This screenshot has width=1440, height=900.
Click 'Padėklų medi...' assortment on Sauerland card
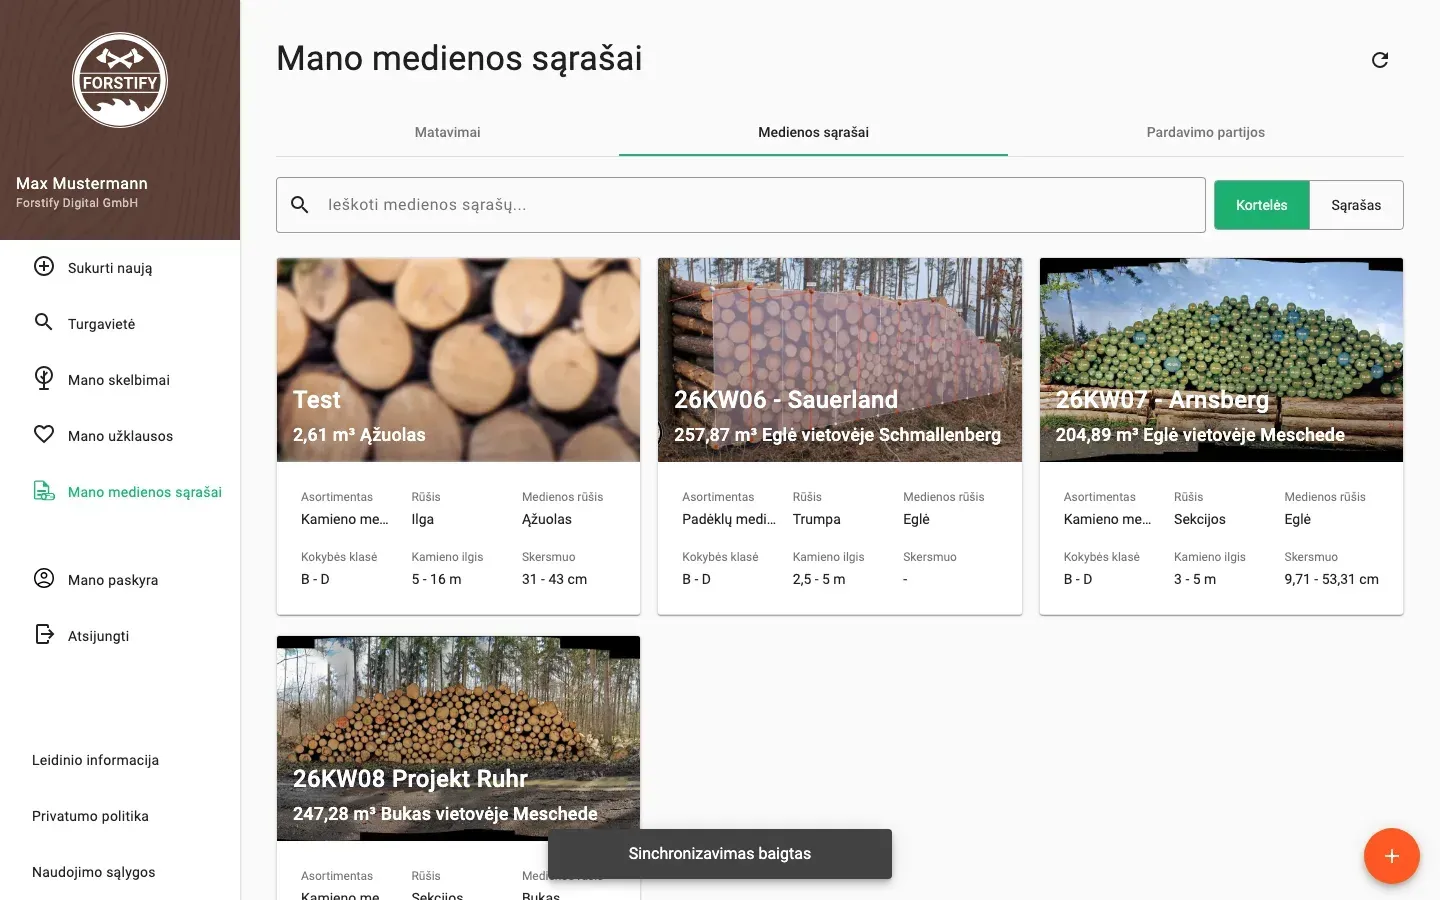[729, 519]
